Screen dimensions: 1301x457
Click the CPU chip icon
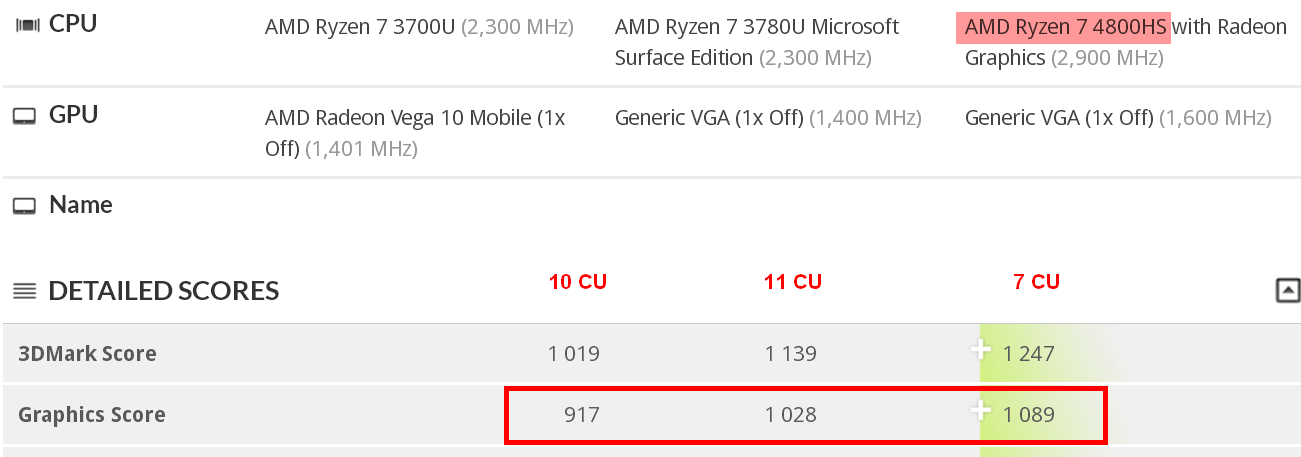coord(27,25)
